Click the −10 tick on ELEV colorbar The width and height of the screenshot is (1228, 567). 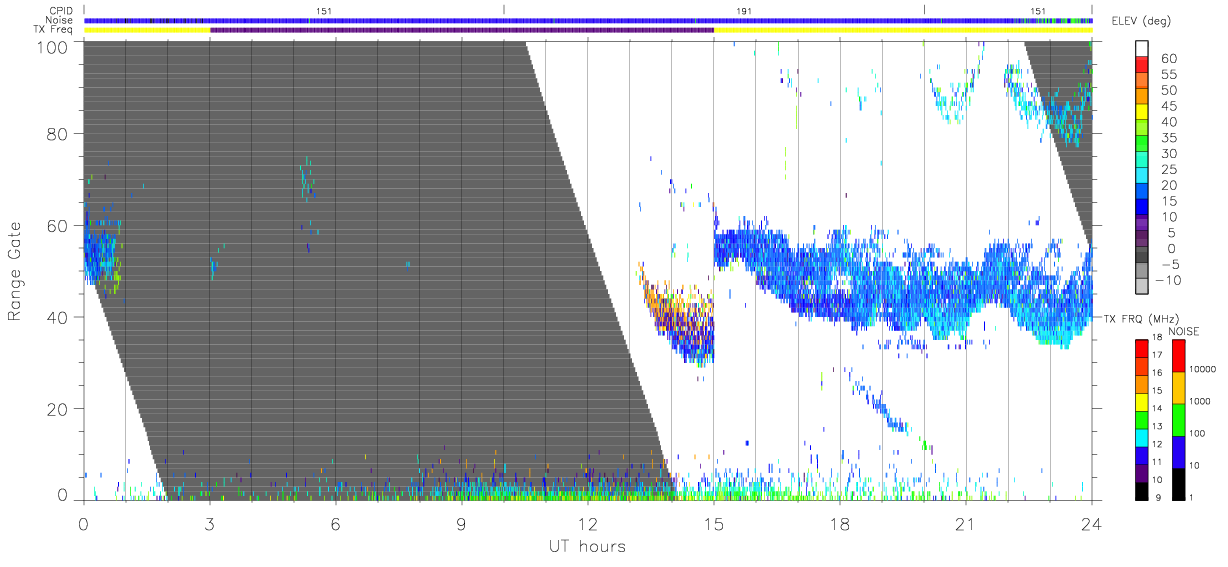click(x=1168, y=280)
